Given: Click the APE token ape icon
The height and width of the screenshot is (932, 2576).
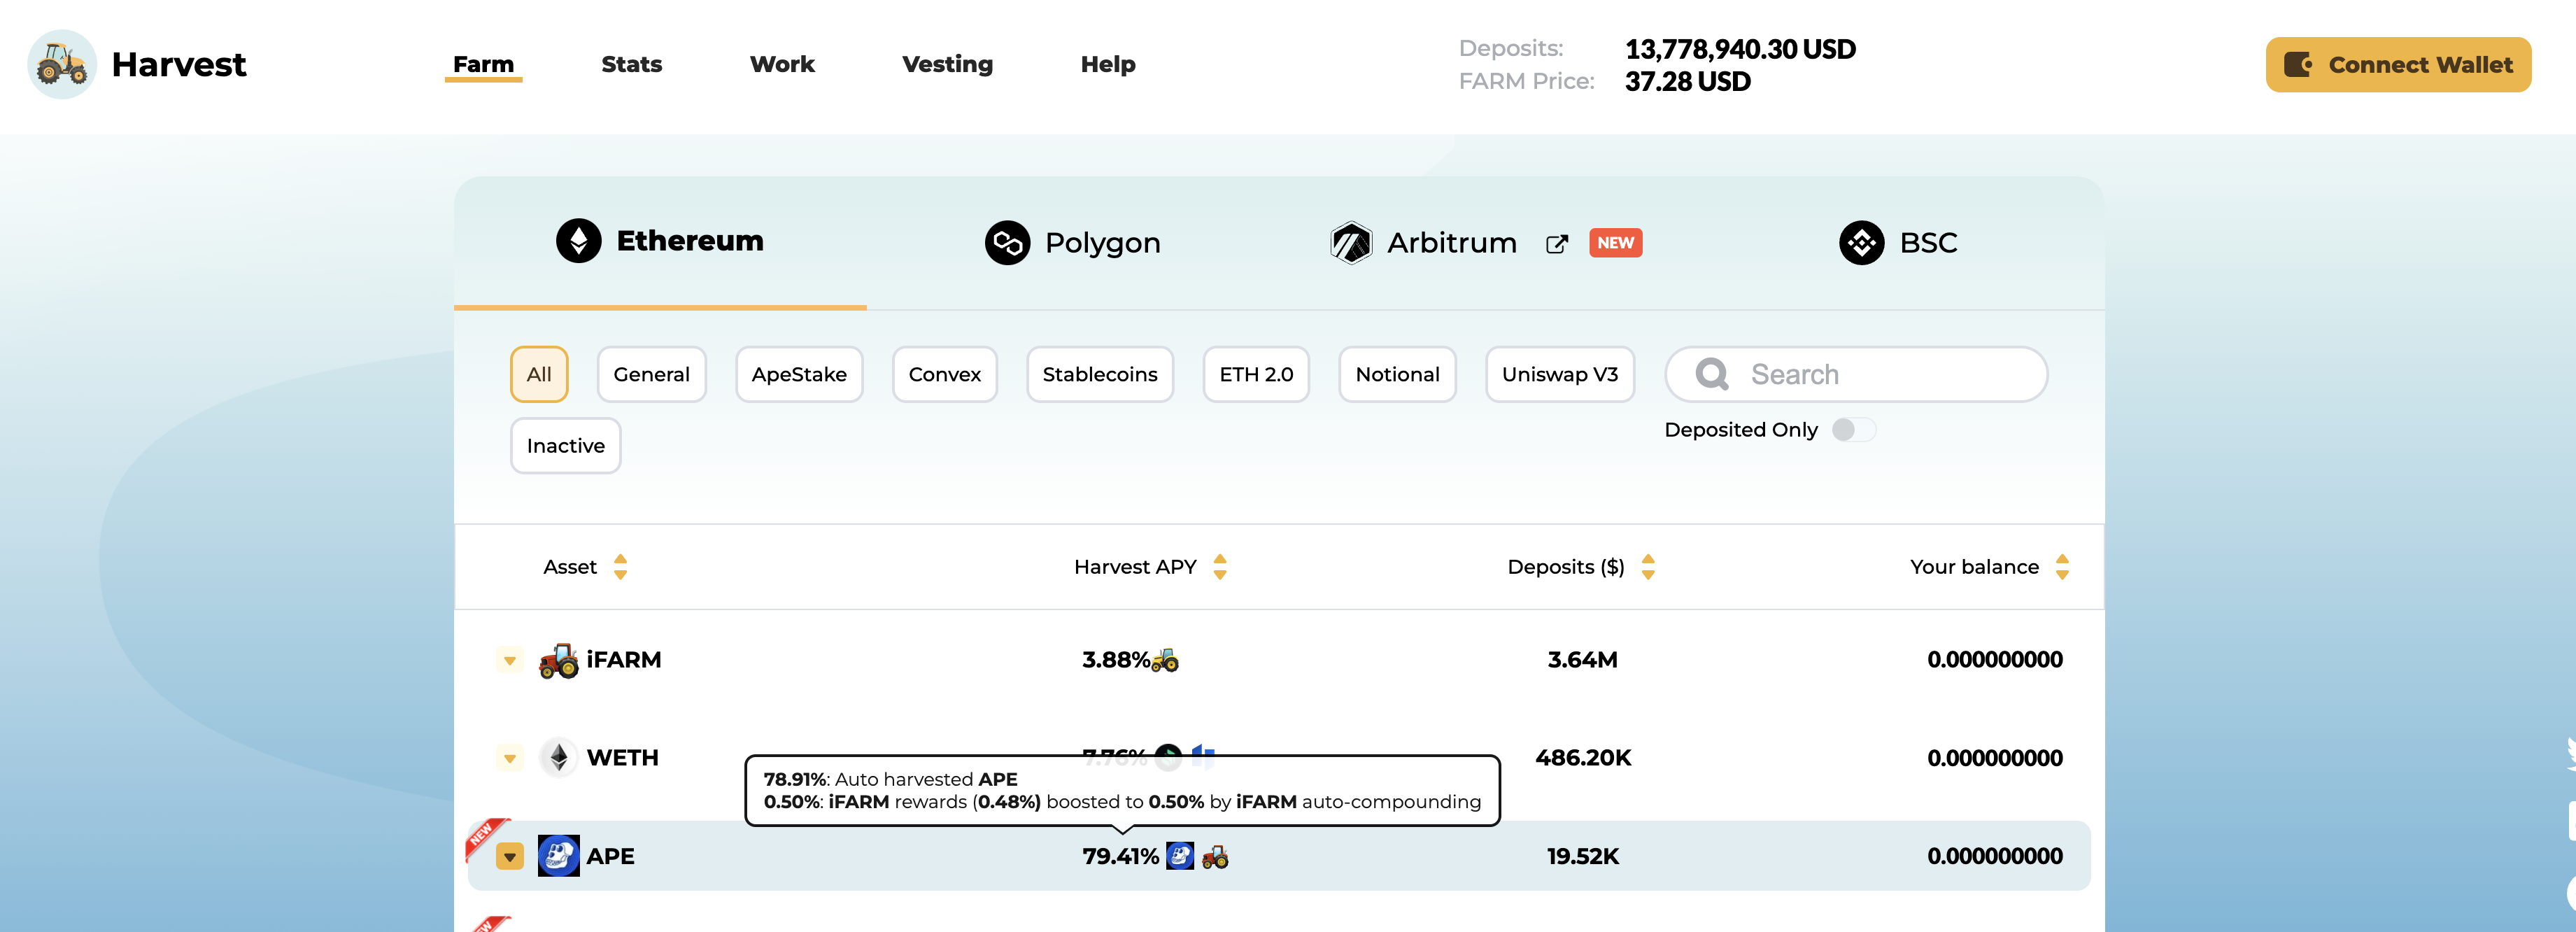Looking at the screenshot, I should point(558,856).
